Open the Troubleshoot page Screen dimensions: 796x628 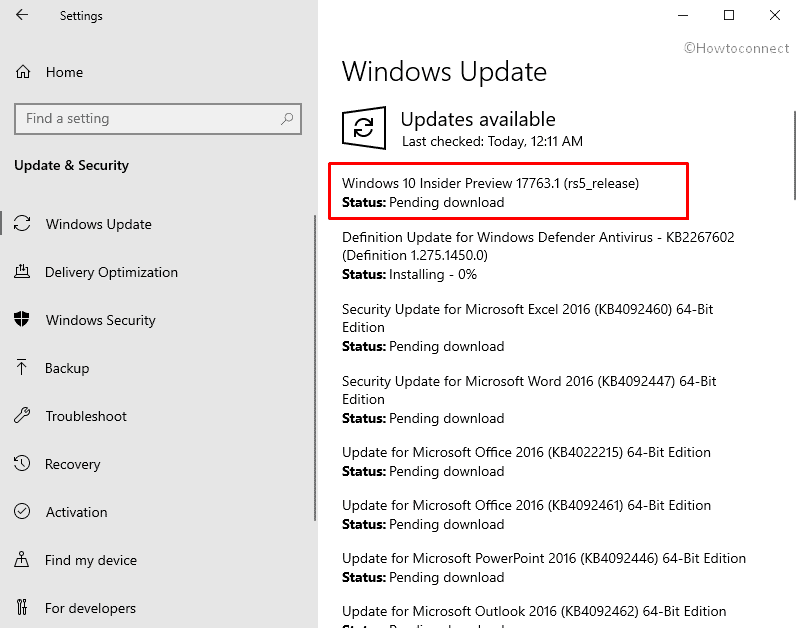coord(86,416)
